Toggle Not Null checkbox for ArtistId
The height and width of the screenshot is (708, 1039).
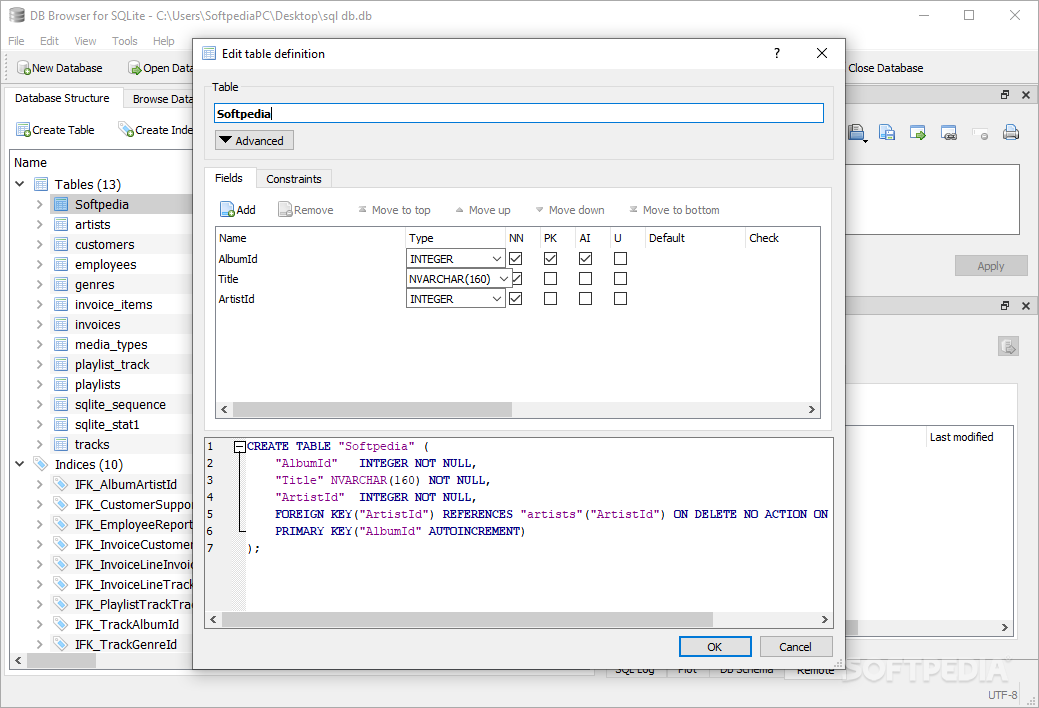516,298
